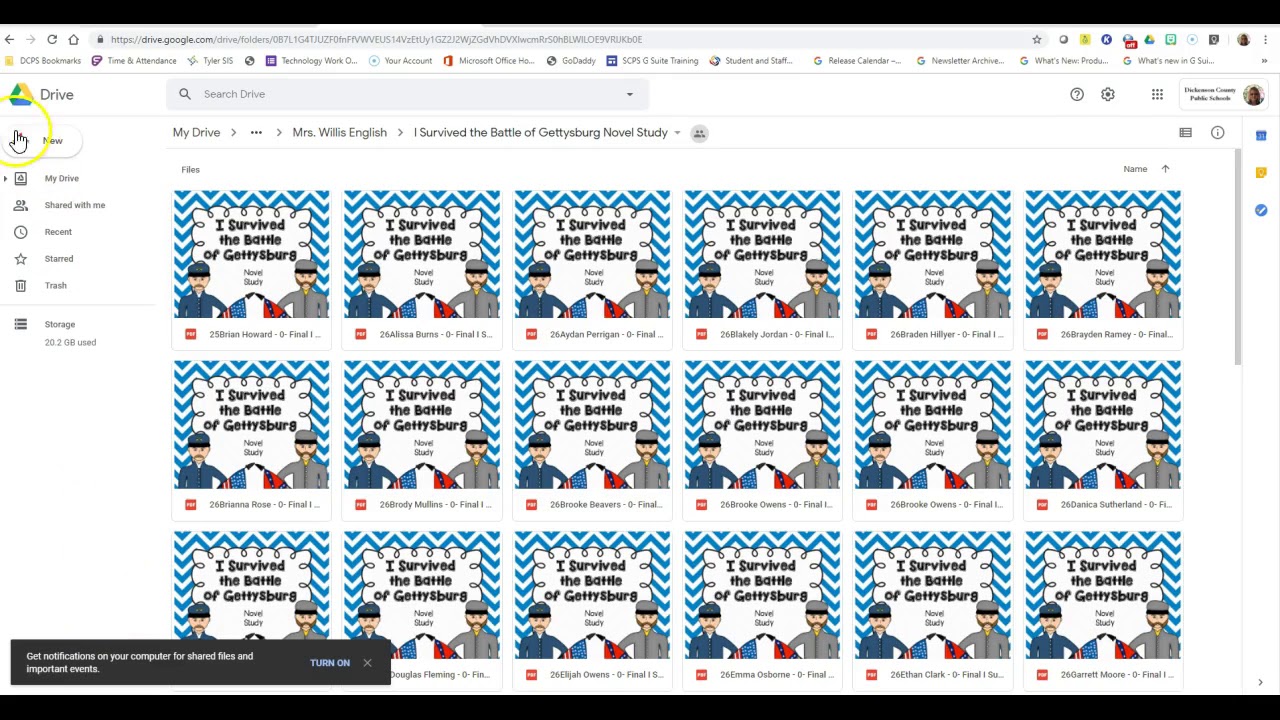The image size is (1280, 720).
Task: Open Calendar in side panel
Action: [1261, 135]
